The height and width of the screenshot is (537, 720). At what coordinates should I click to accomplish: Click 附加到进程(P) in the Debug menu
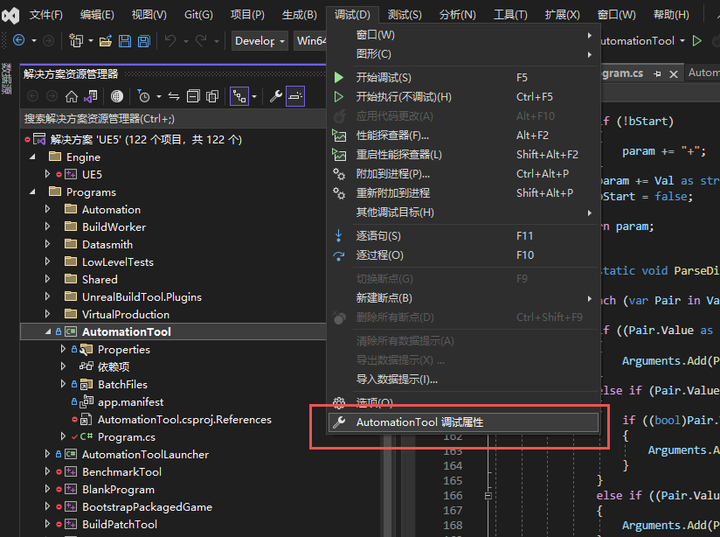[x=392, y=174]
